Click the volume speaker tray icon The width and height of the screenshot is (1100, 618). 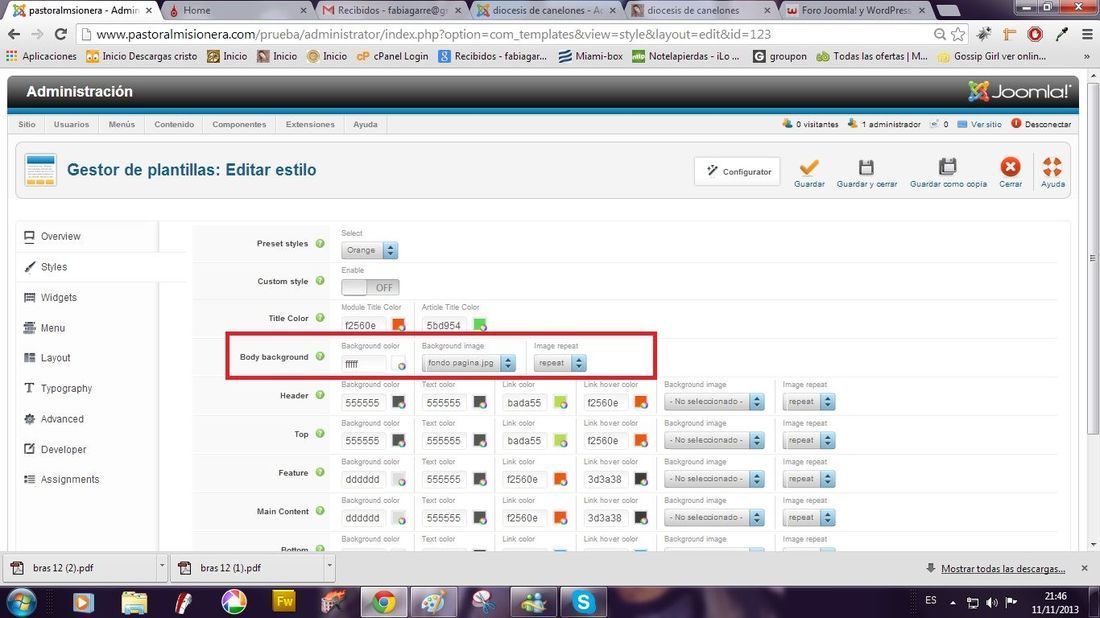(991, 602)
